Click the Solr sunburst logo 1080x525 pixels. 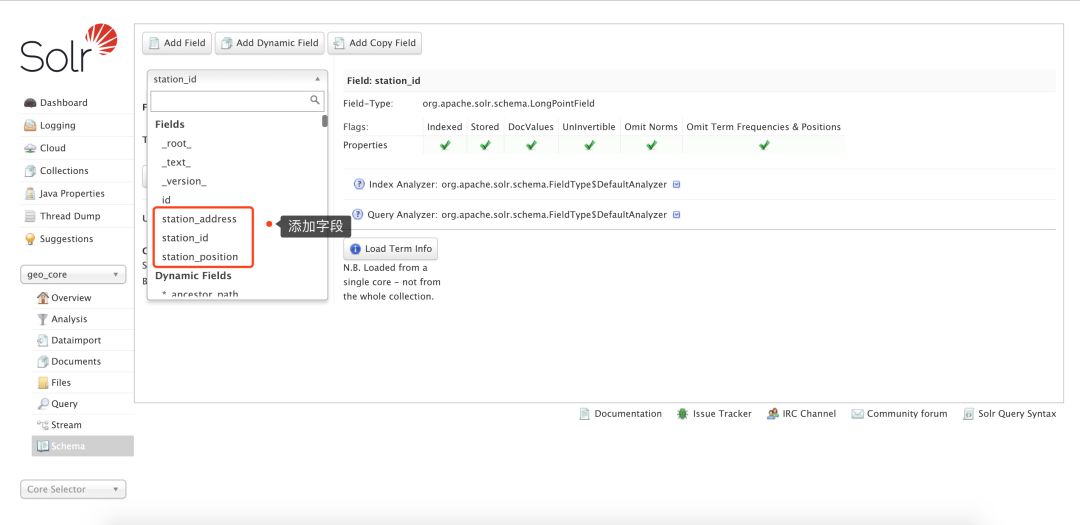101,39
